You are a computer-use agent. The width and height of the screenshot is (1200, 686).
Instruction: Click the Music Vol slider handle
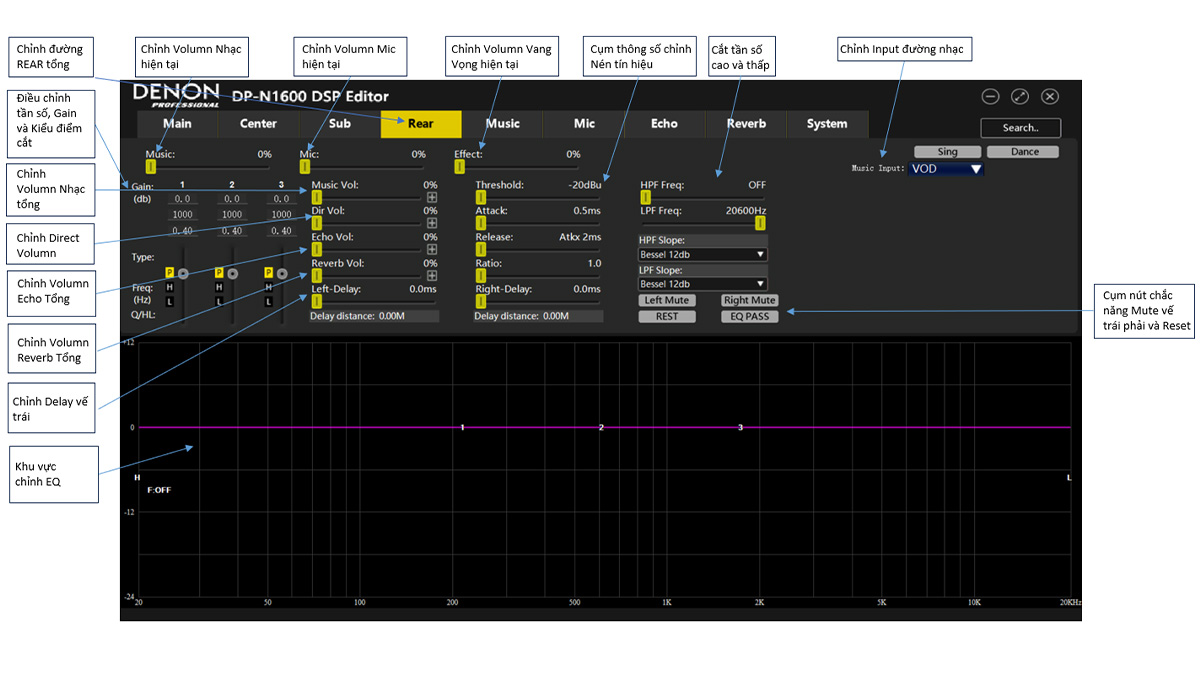(x=316, y=197)
